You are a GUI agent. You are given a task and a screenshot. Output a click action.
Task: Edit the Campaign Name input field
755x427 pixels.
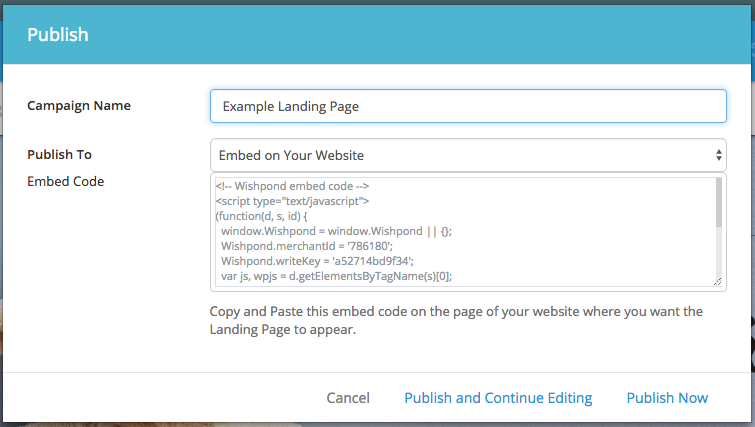coord(468,106)
